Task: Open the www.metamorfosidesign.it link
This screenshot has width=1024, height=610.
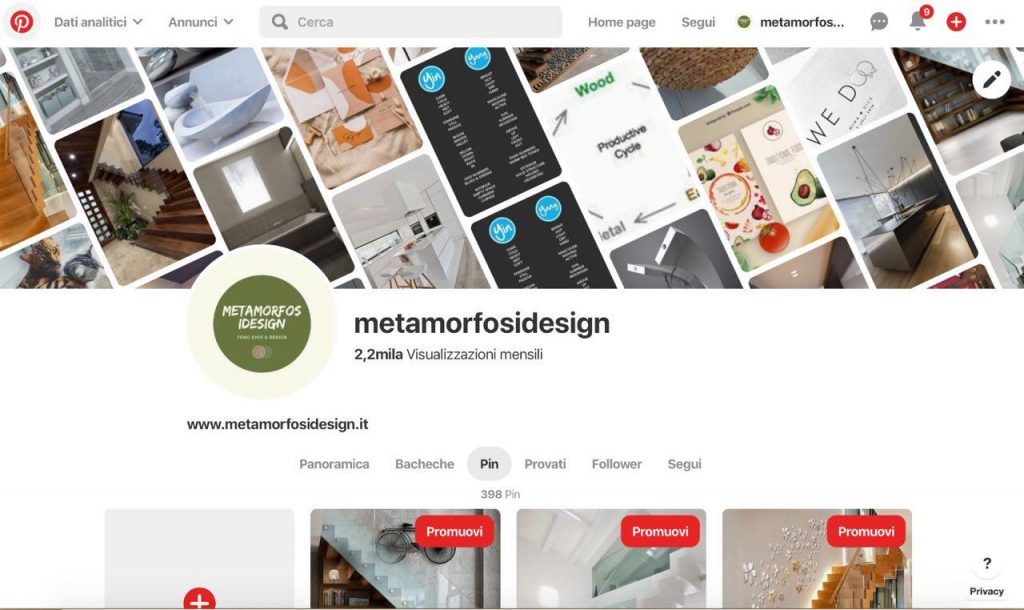Action: tap(278, 425)
